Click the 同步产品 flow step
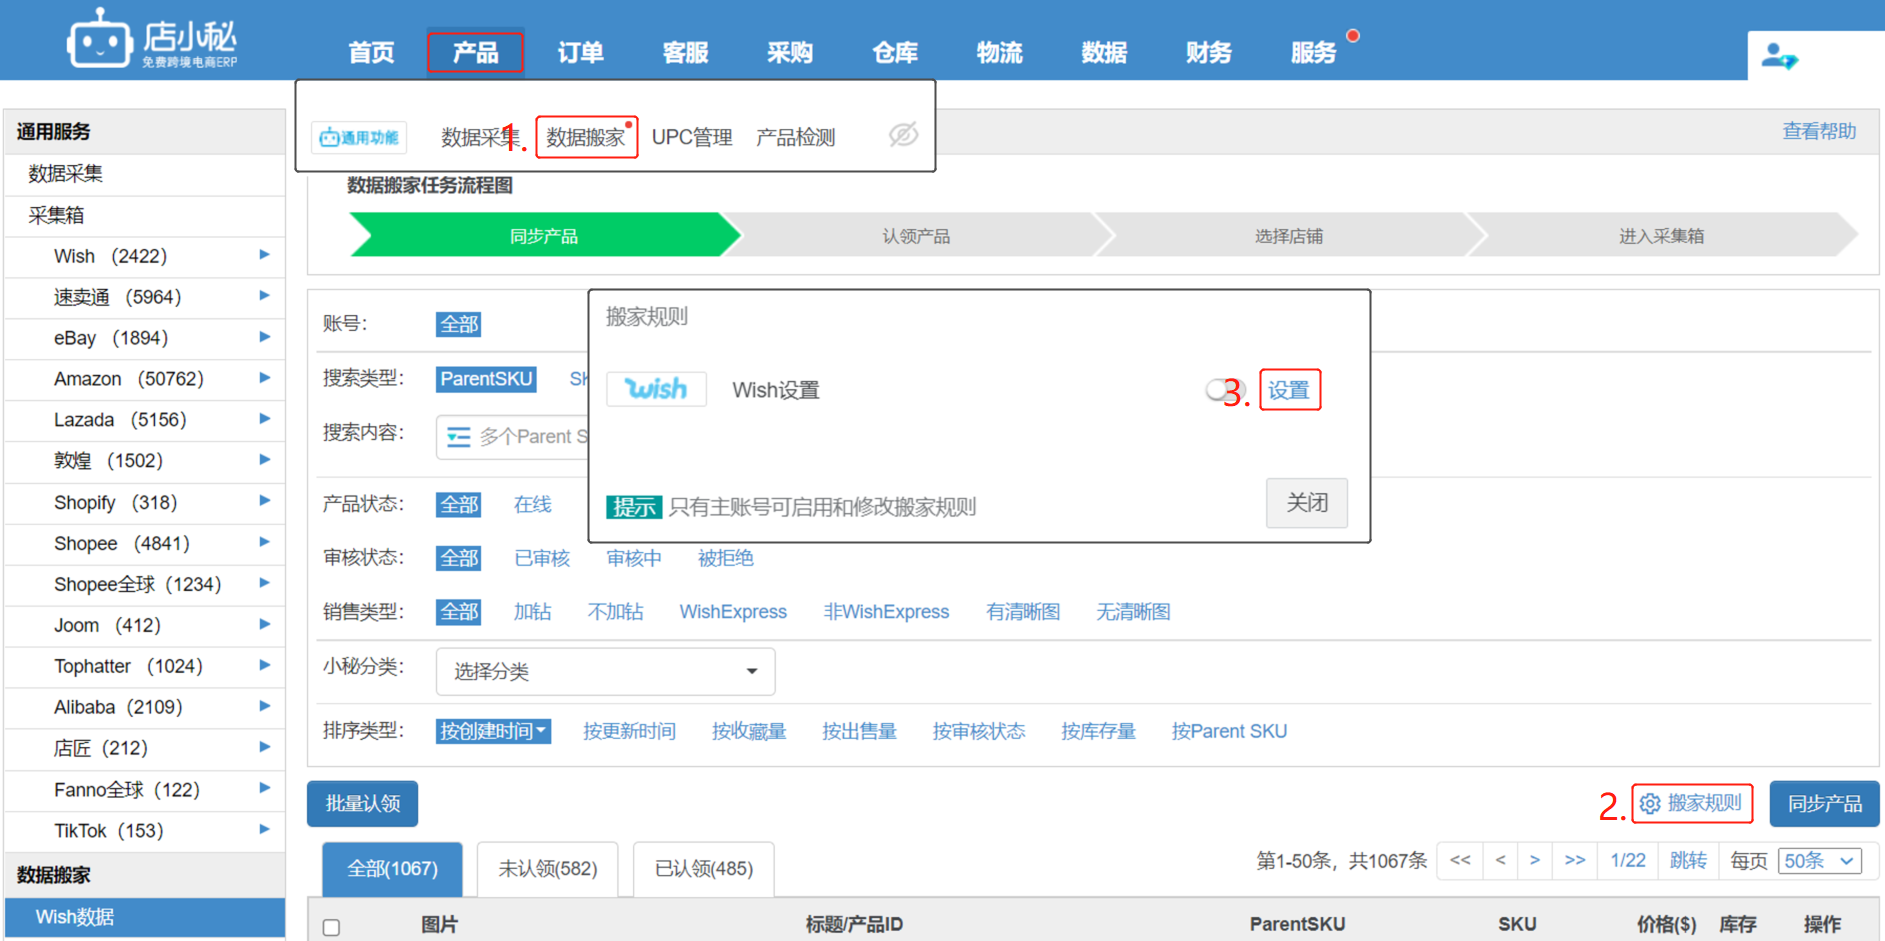 [x=545, y=236]
